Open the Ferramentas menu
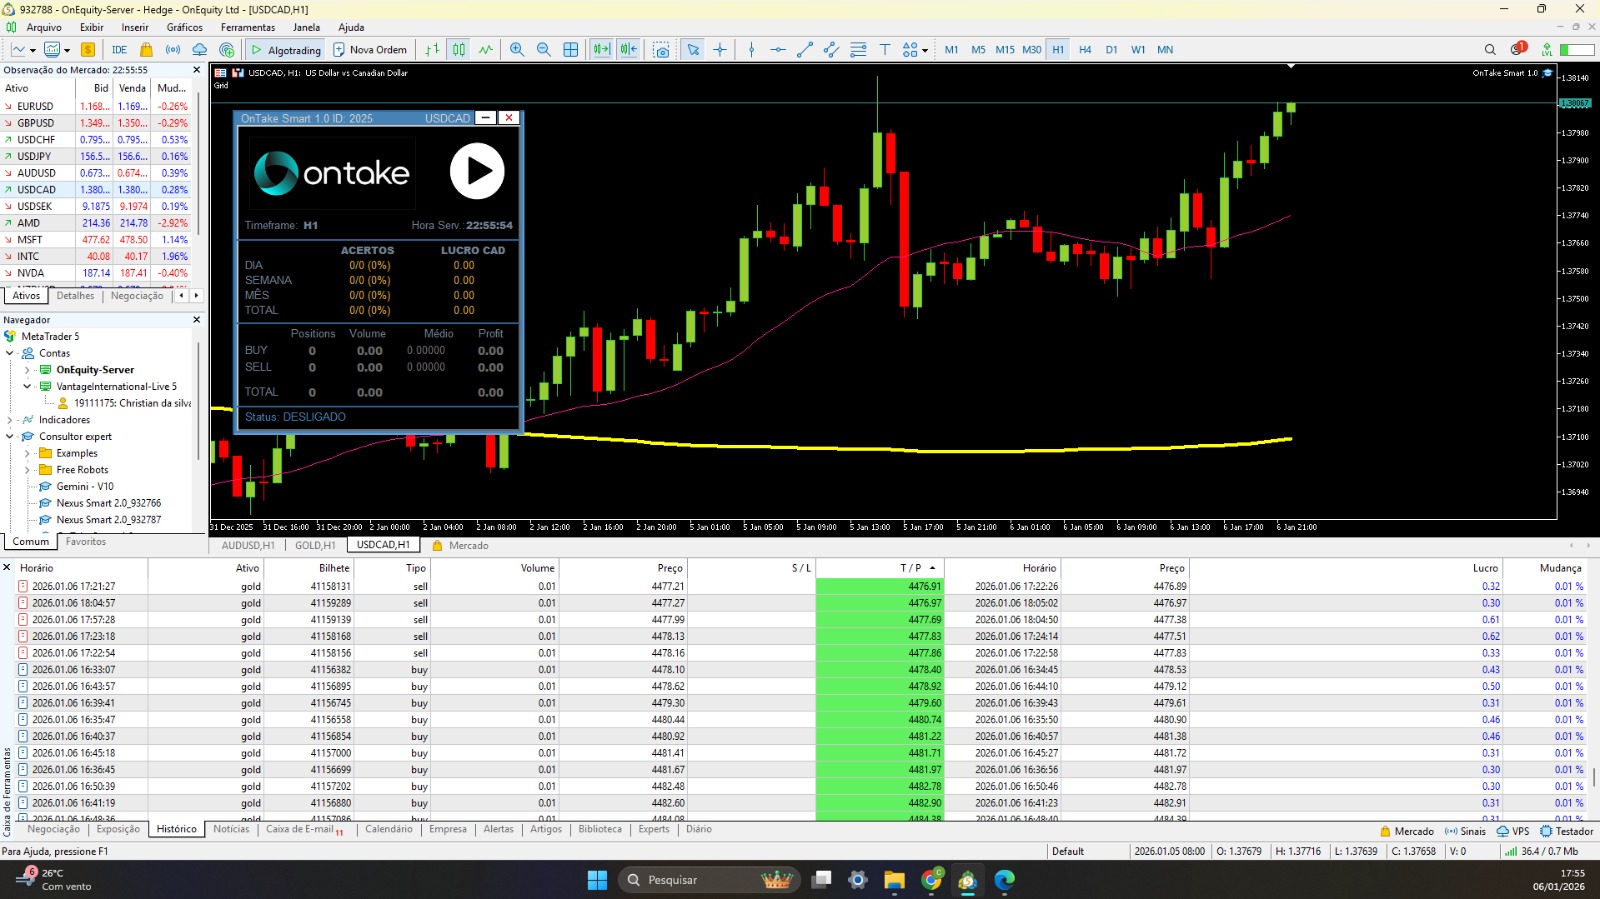Screen dimensions: 1600x899 [248, 27]
